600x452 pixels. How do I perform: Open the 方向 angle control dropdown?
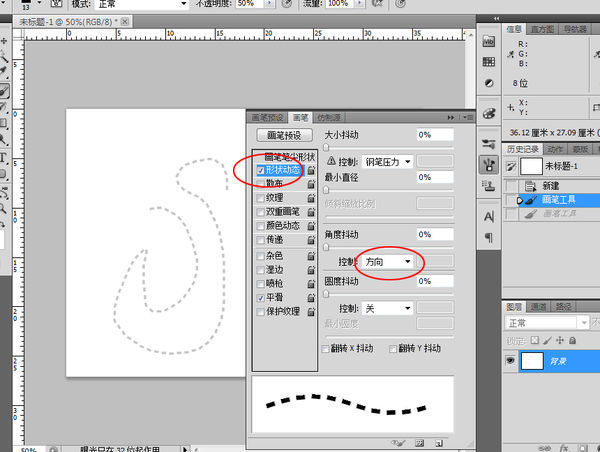388,262
